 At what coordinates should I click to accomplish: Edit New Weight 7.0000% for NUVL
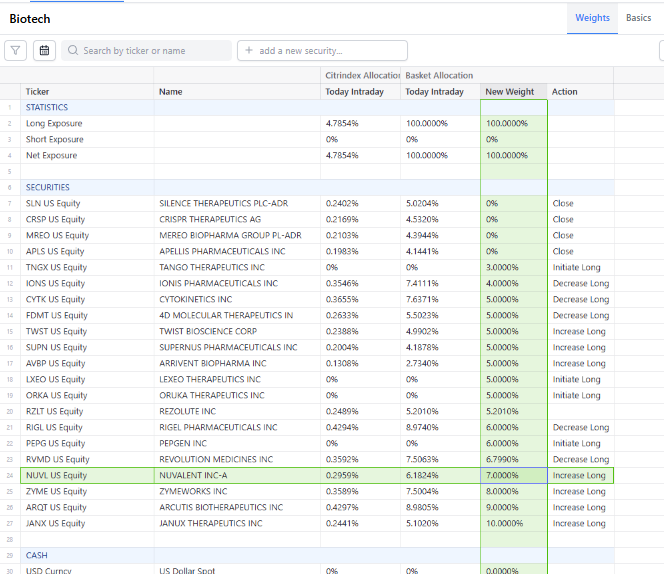click(514, 475)
